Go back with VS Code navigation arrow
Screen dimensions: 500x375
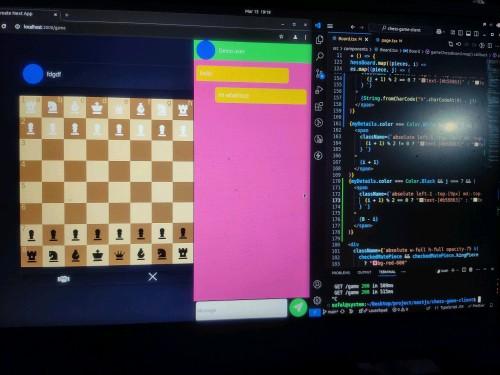(353, 27)
